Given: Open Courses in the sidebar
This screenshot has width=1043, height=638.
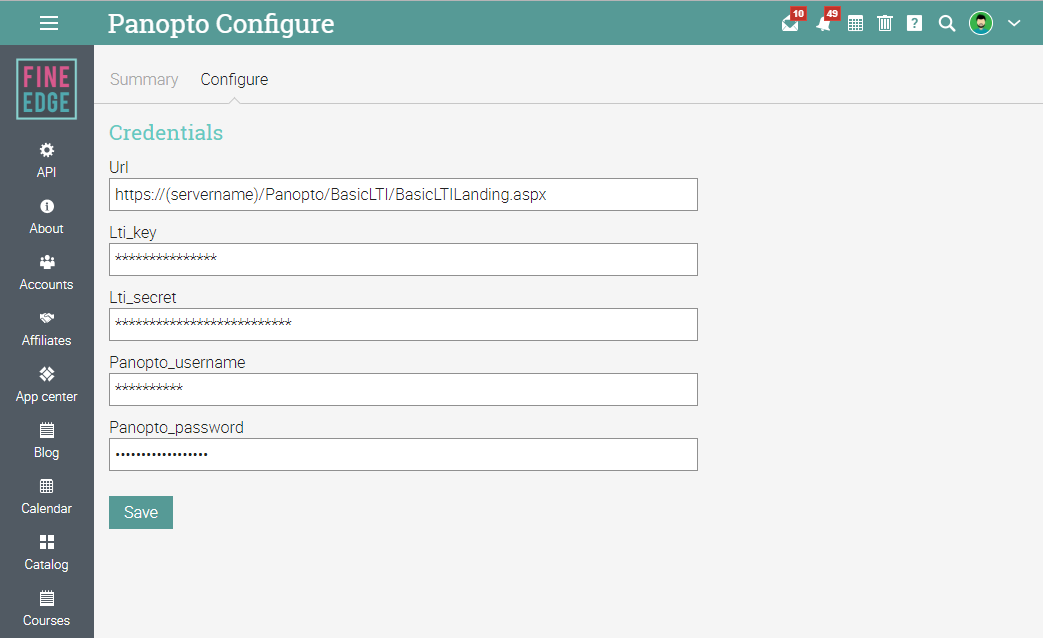Looking at the screenshot, I should pyautogui.click(x=47, y=609).
